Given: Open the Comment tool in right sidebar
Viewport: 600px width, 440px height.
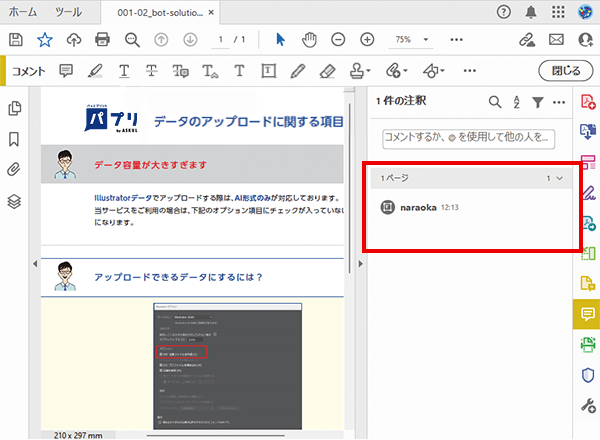Looking at the screenshot, I should 587,314.
